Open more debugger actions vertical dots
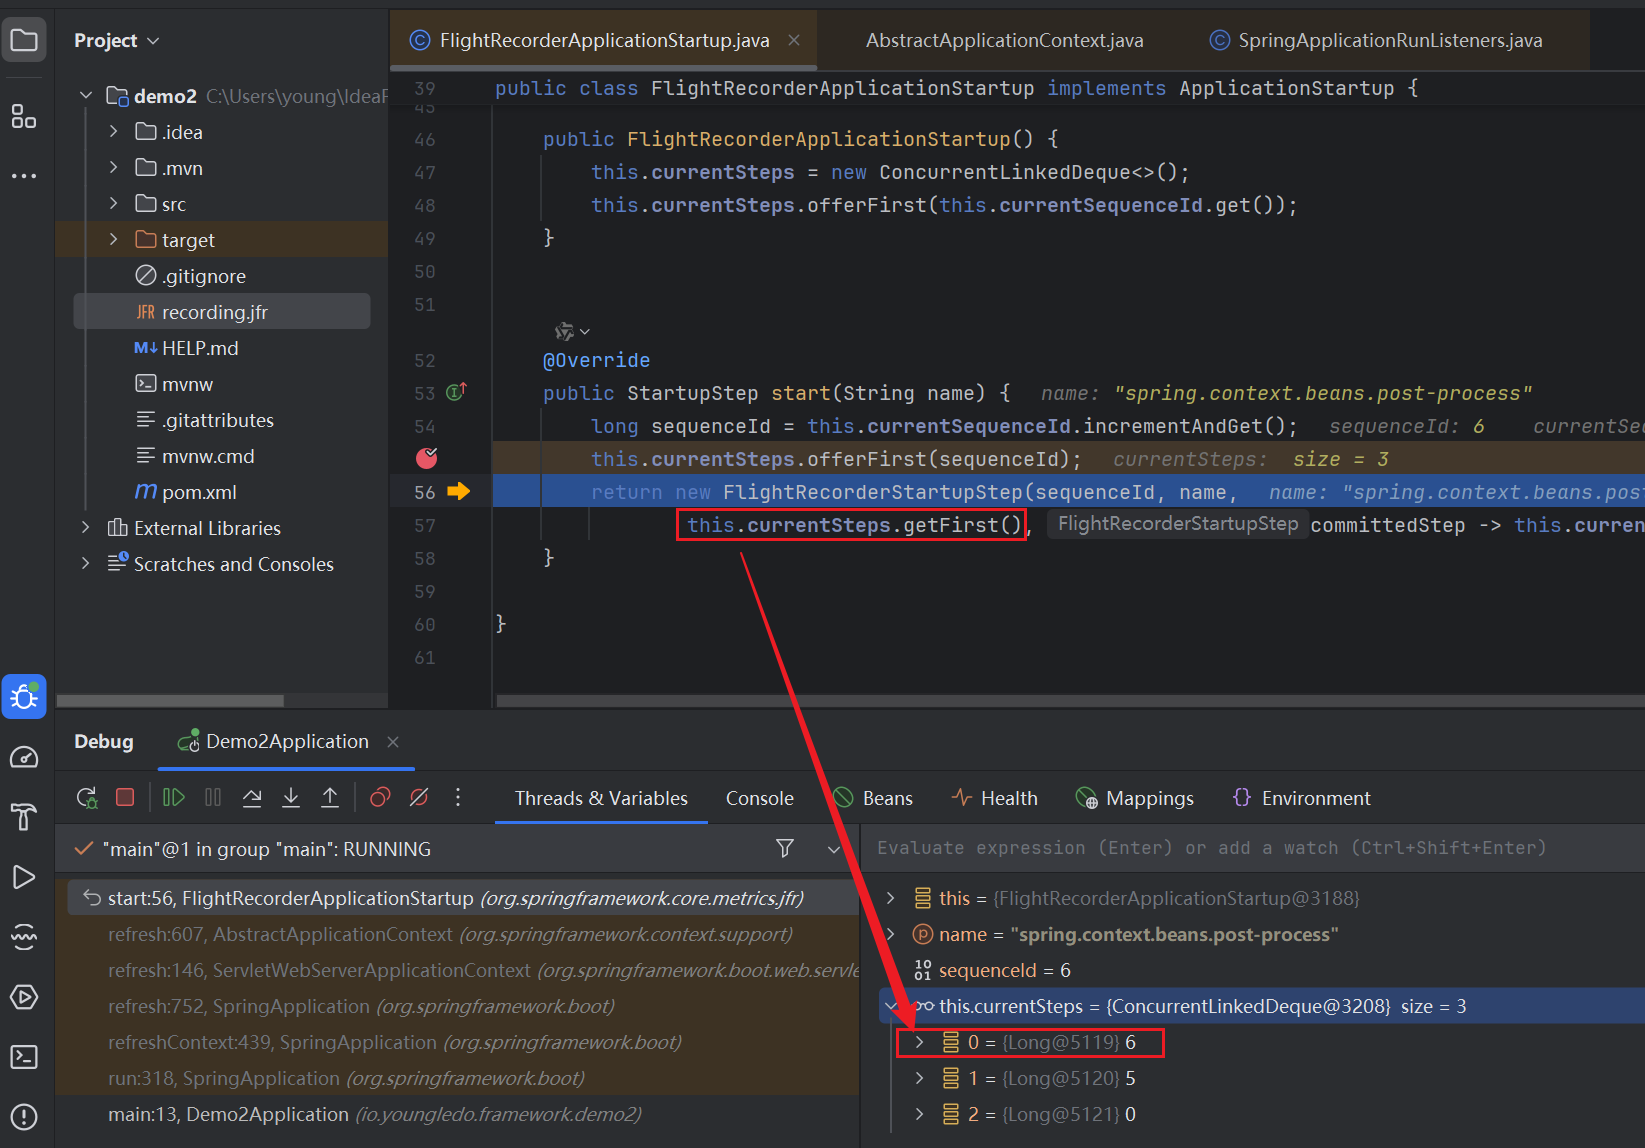 [458, 797]
